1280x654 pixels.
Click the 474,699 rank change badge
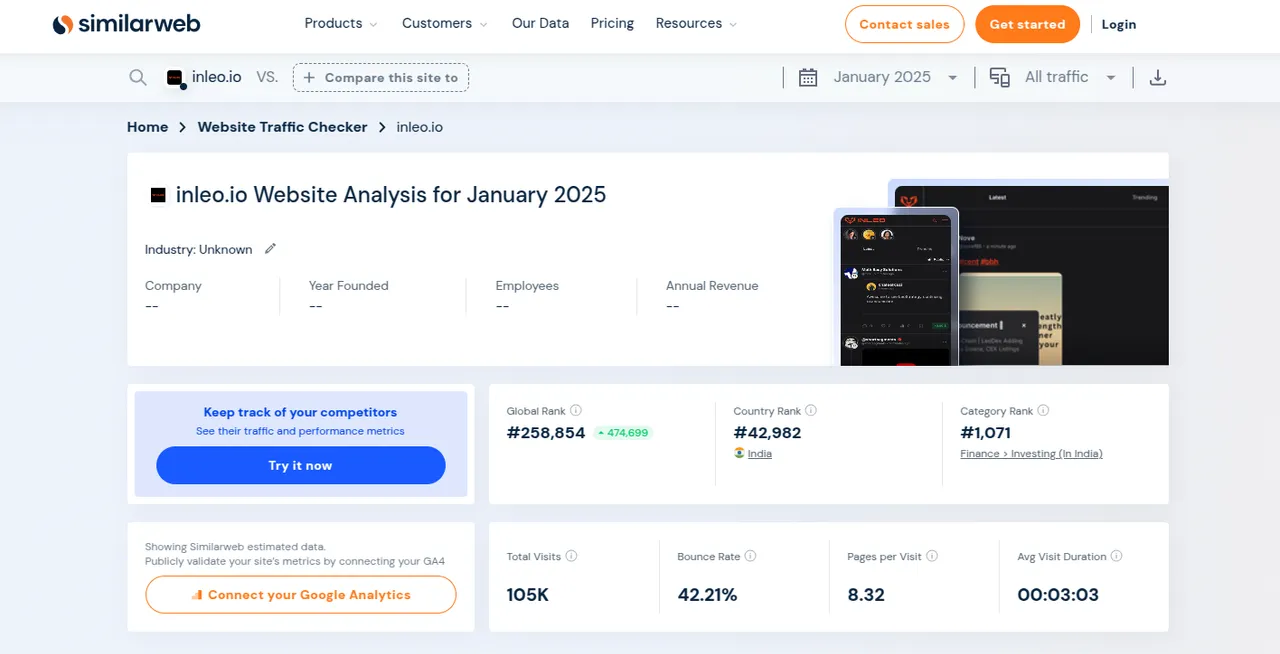622,433
